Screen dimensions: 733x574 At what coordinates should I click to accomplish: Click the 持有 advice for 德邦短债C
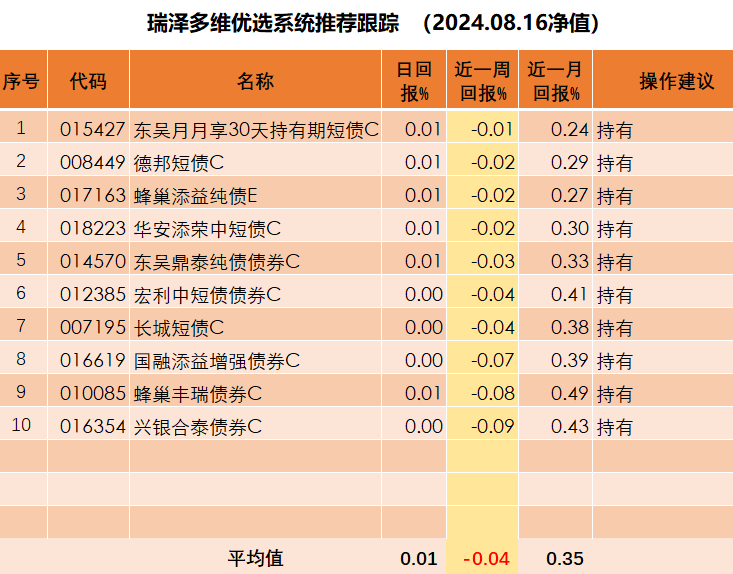click(x=615, y=163)
